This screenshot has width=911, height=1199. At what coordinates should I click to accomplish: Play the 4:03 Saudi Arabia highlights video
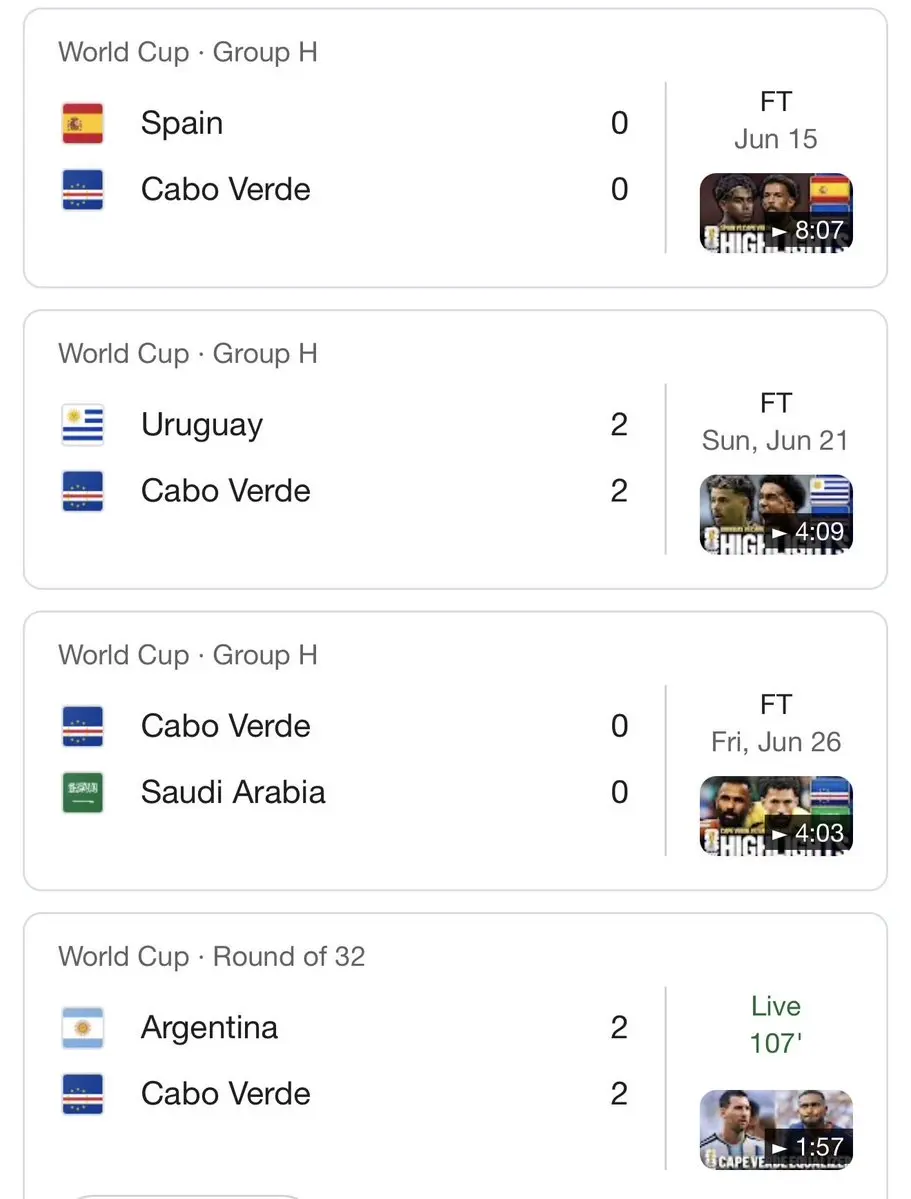click(x=776, y=815)
